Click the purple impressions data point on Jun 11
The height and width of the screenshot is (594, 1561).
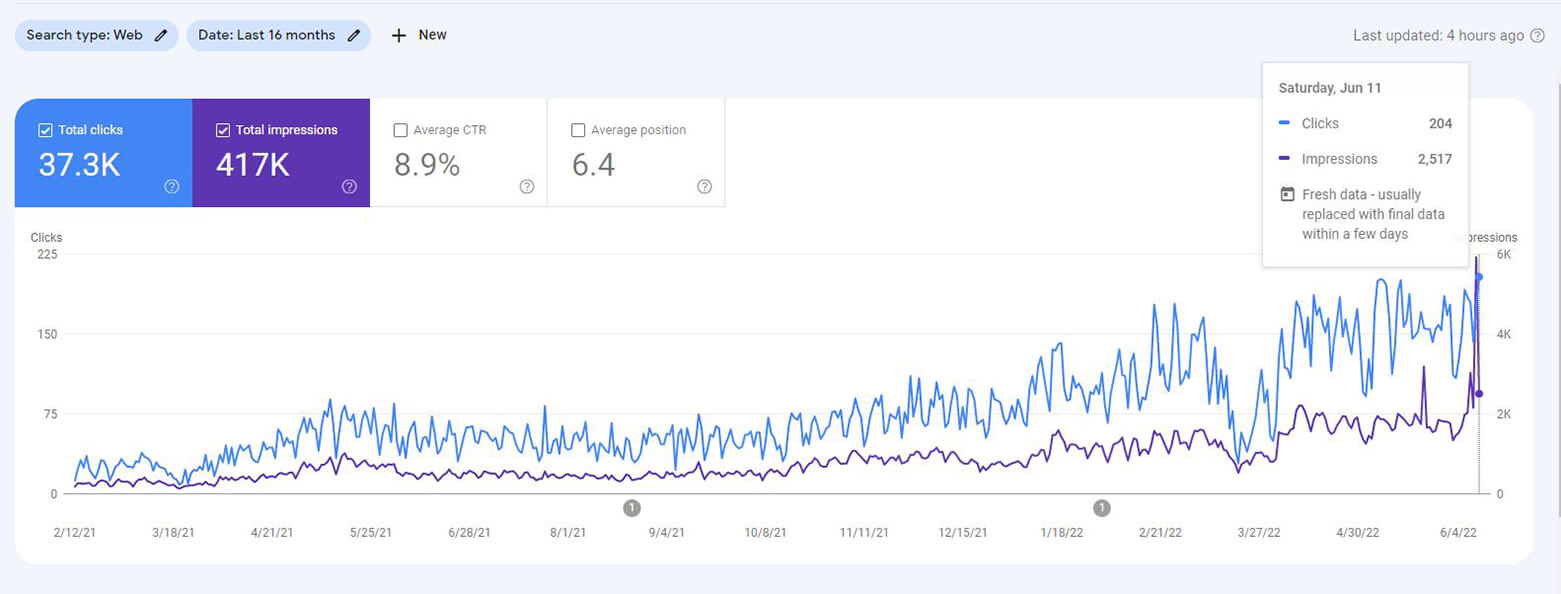[x=1479, y=394]
